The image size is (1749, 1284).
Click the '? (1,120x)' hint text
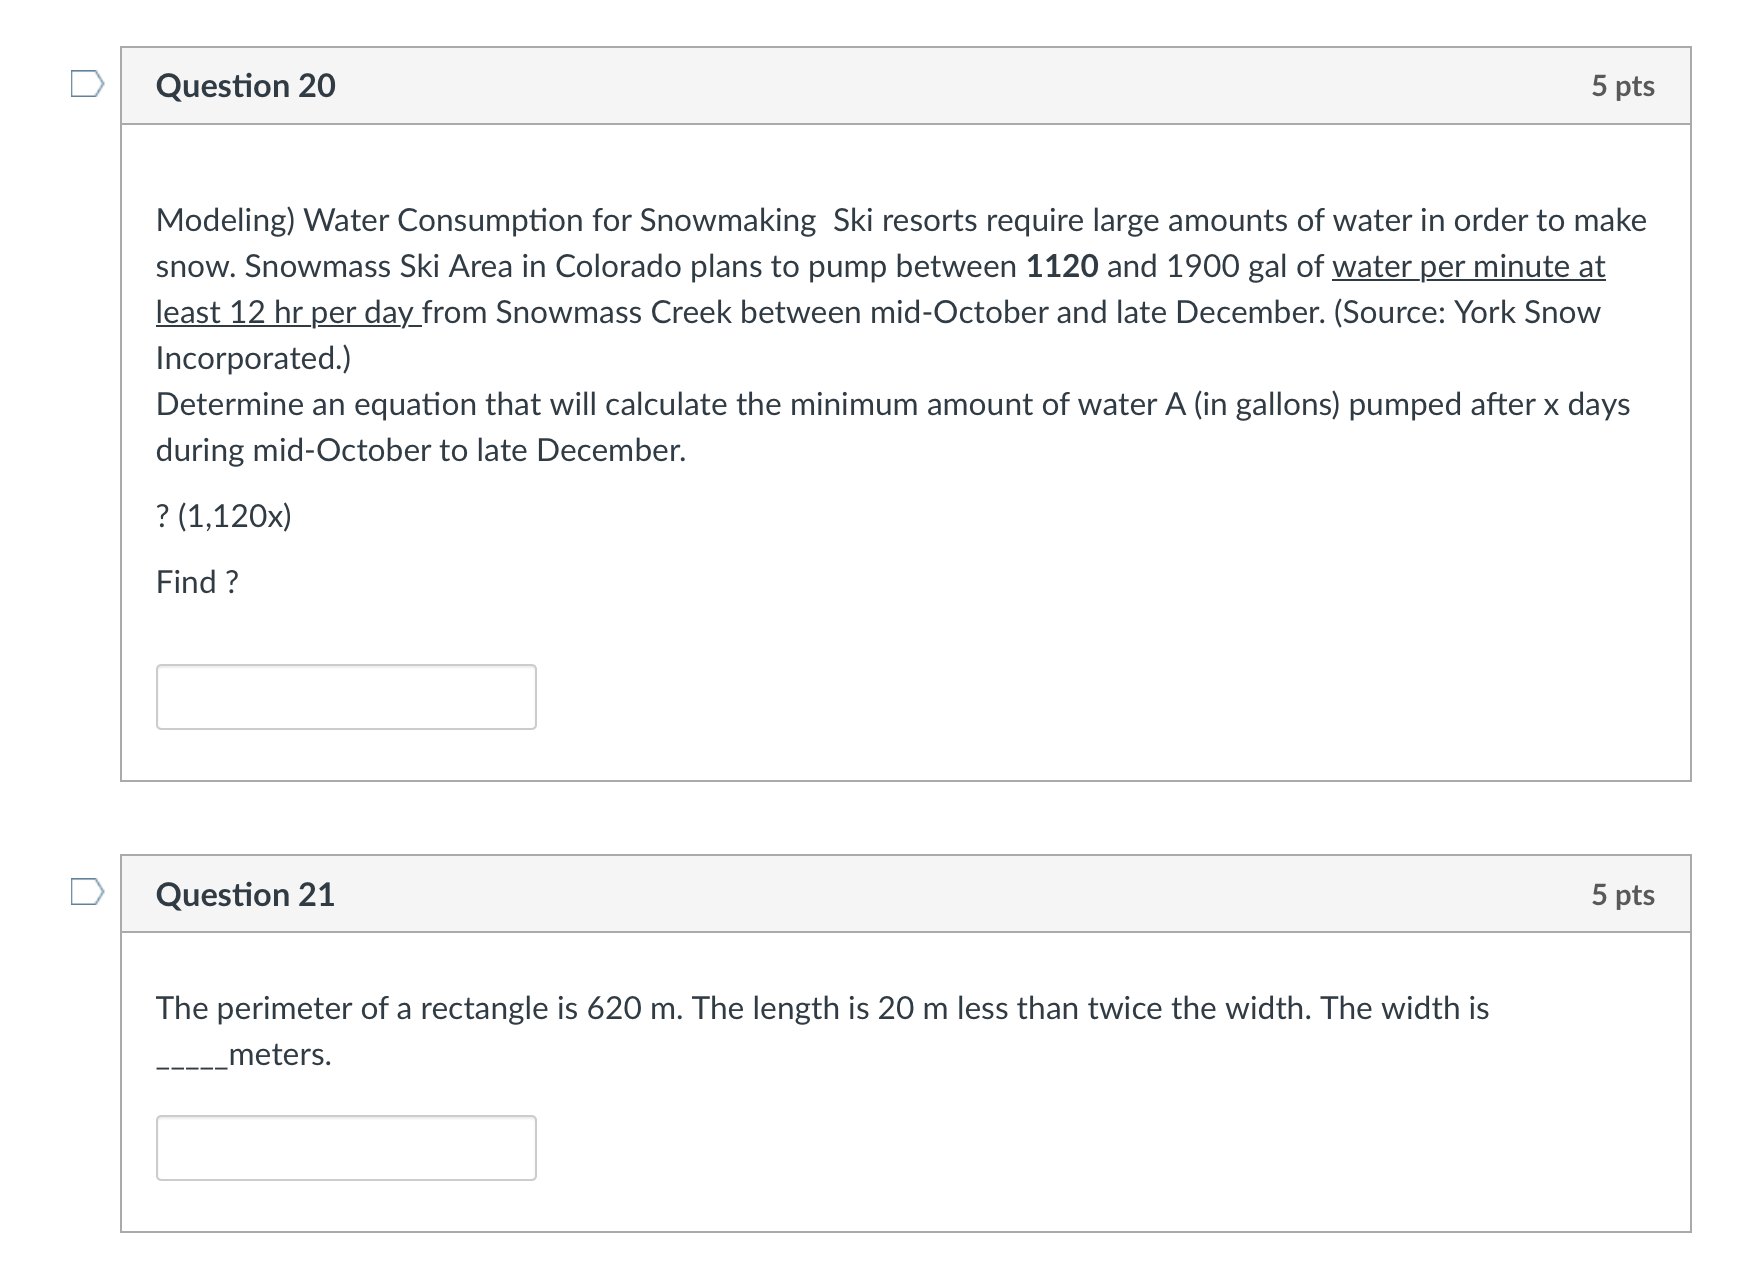(222, 517)
